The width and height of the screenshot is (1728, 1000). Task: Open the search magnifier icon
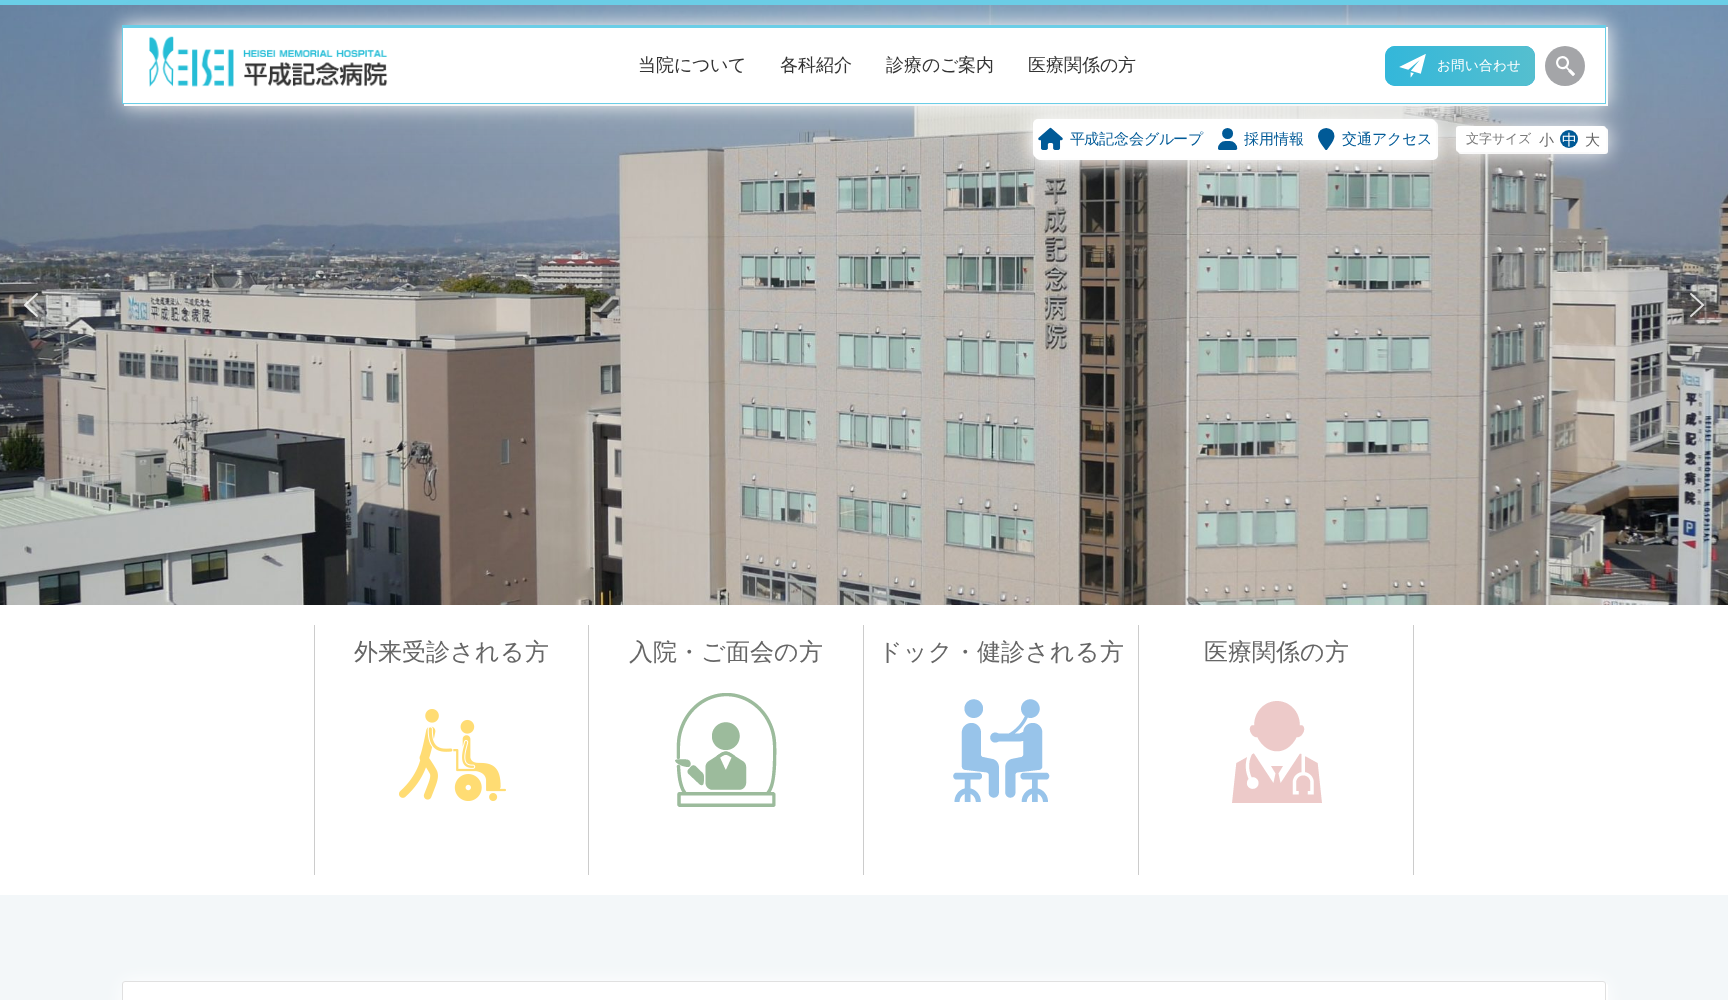pyautogui.click(x=1565, y=65)
